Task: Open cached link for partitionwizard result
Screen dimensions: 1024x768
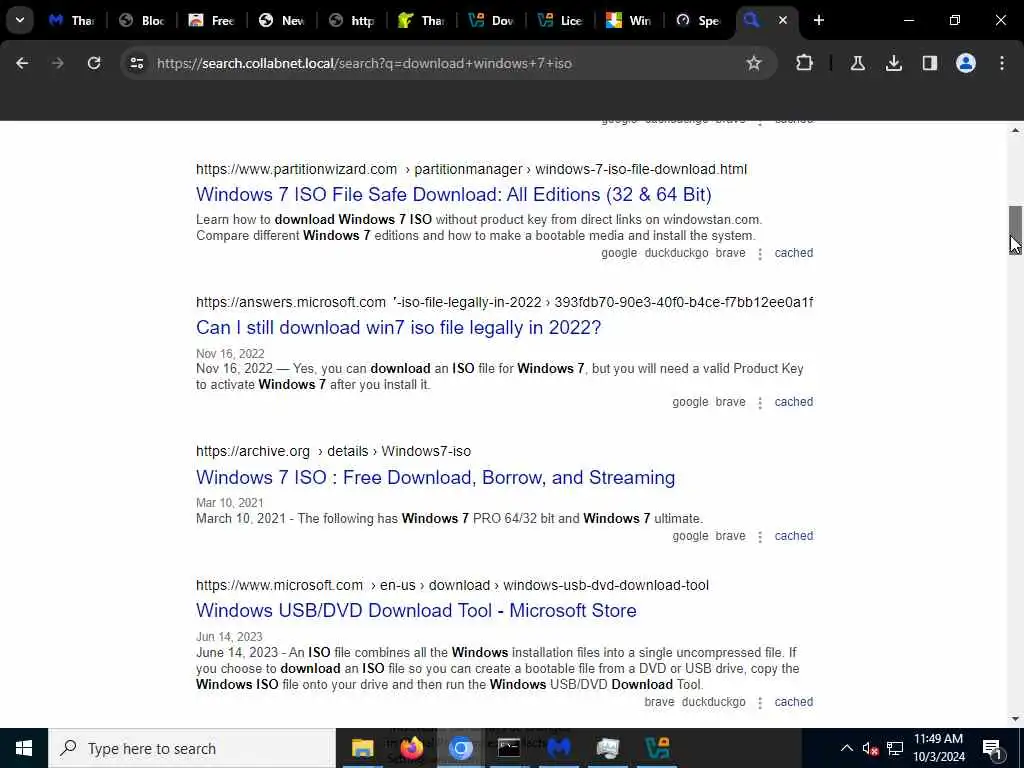Action: [x=793, y=253]
